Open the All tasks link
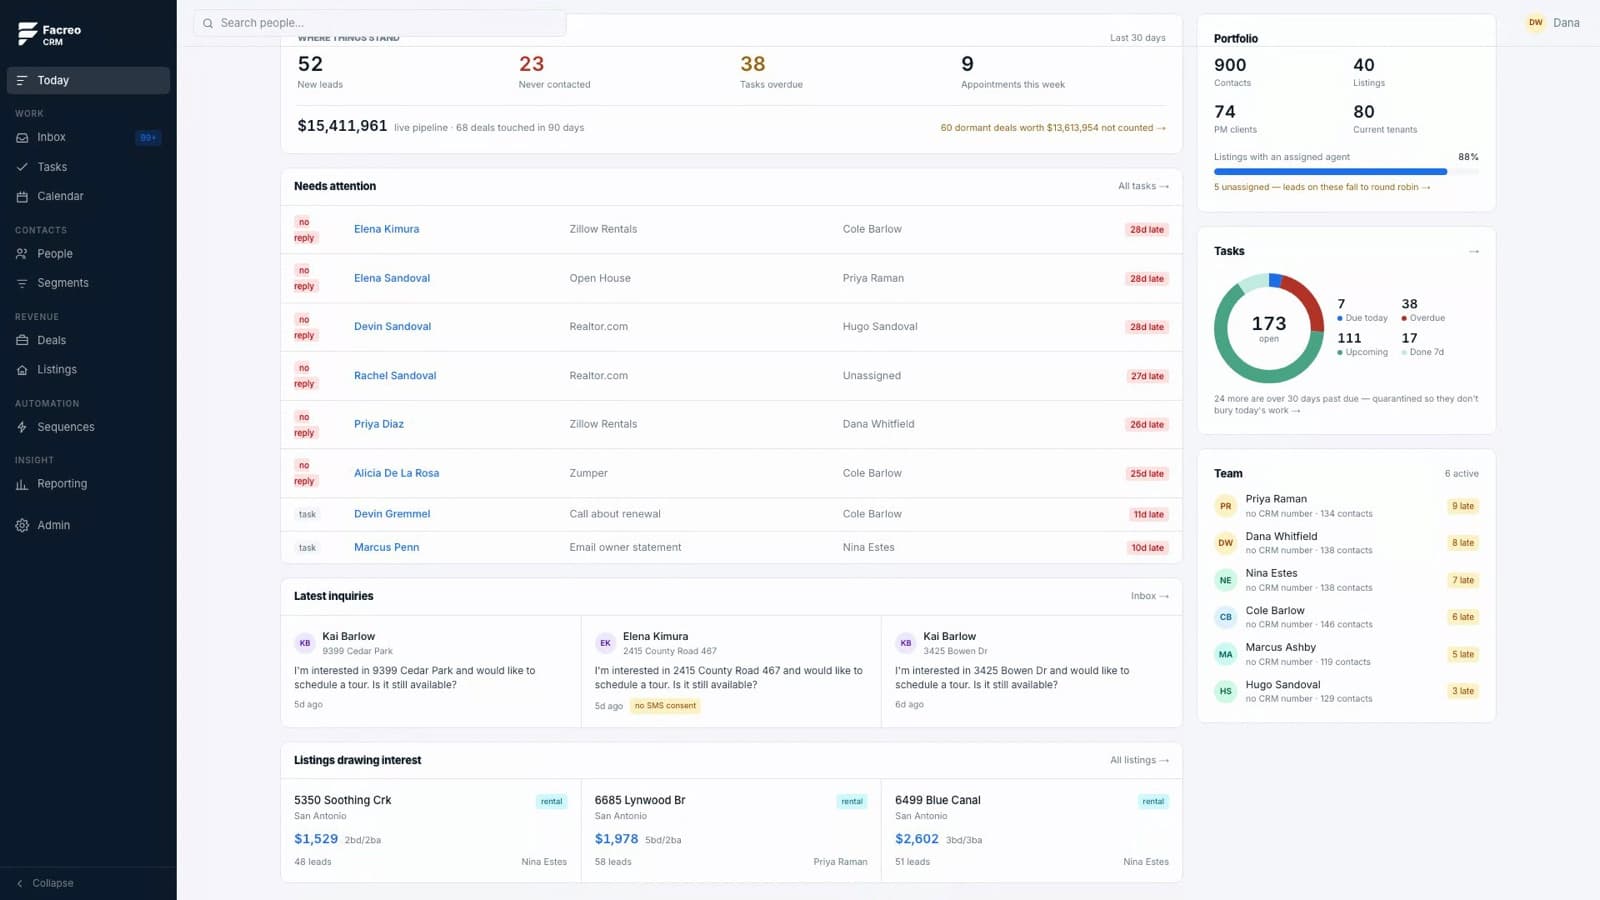The width and height of the screenshot is (1600, 900). [1143, 186]
